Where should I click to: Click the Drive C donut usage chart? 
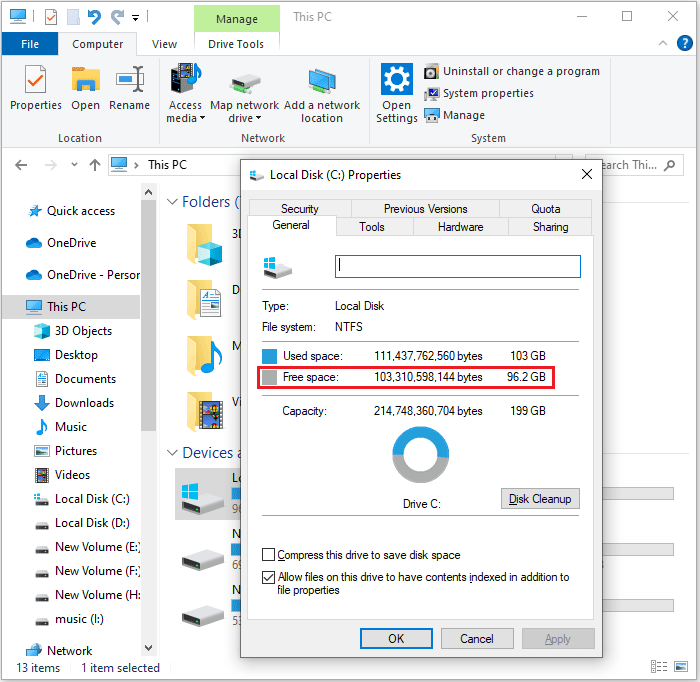pos(421,455)
